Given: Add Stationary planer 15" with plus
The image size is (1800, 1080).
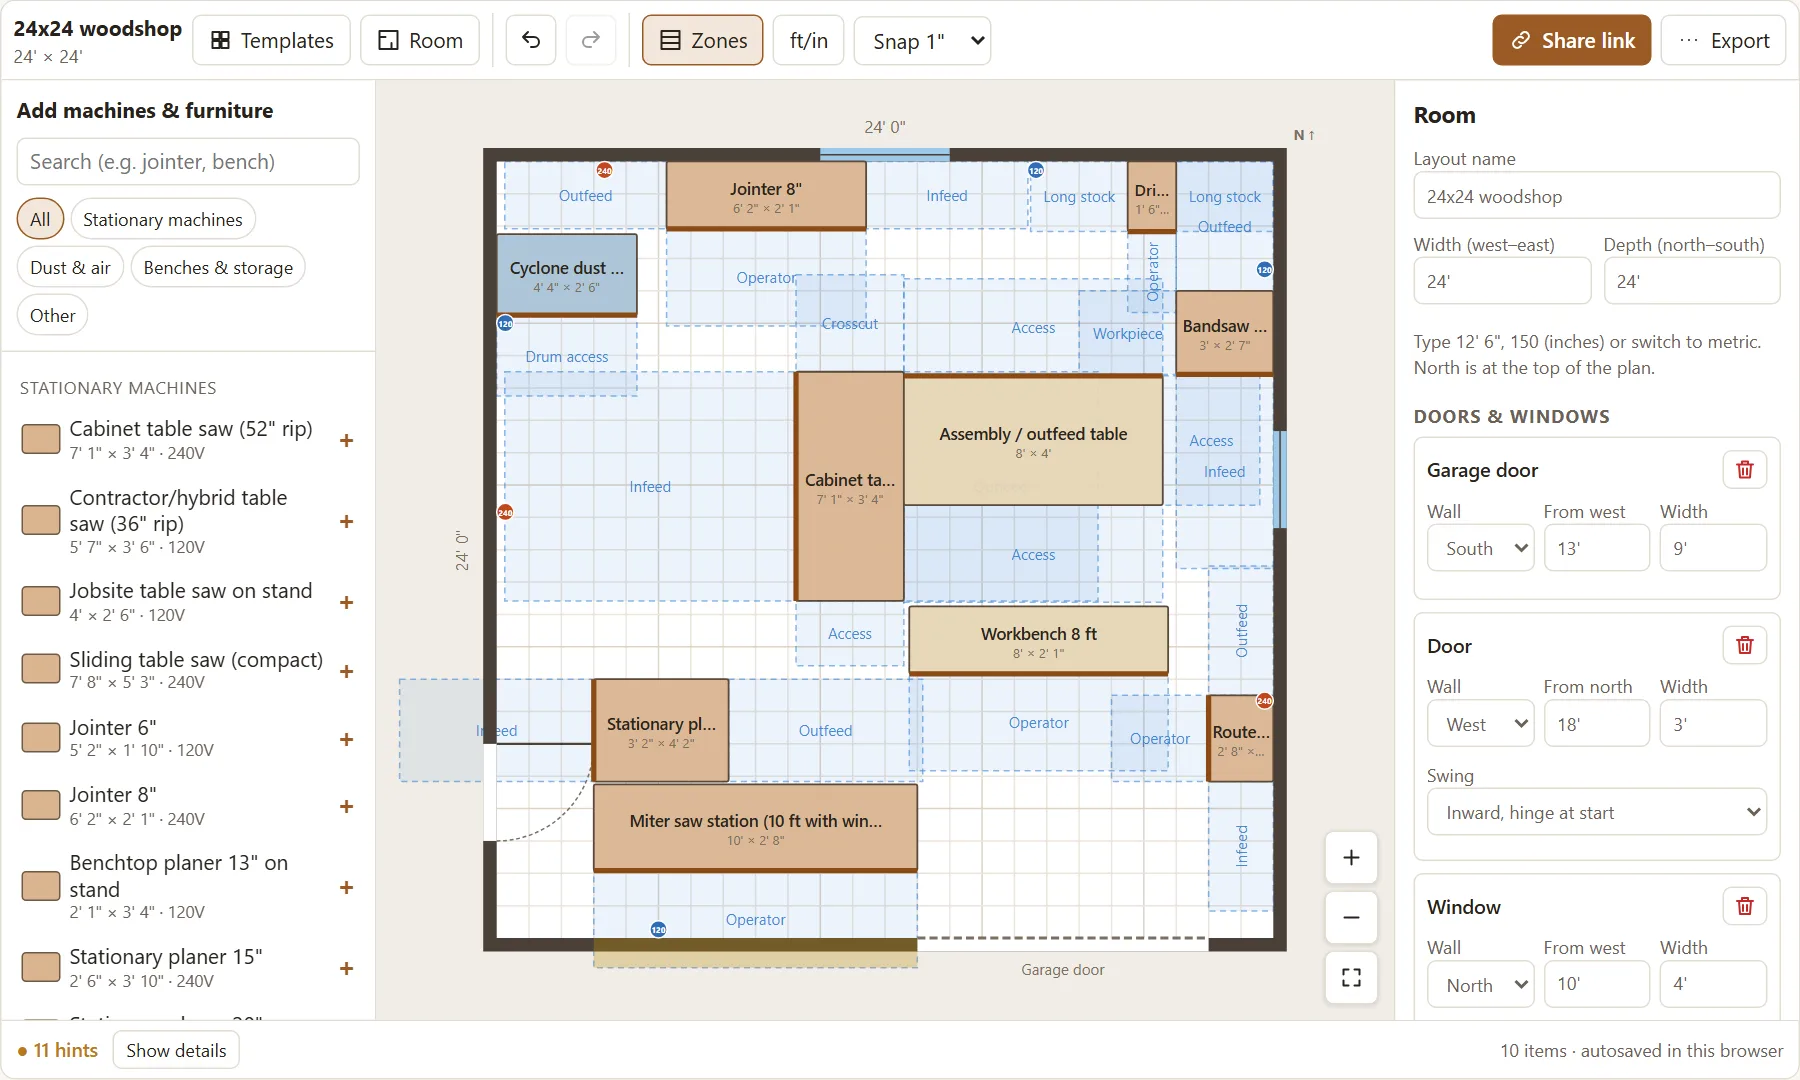Looking at the screenshot, I should click(x=347, y=968).
